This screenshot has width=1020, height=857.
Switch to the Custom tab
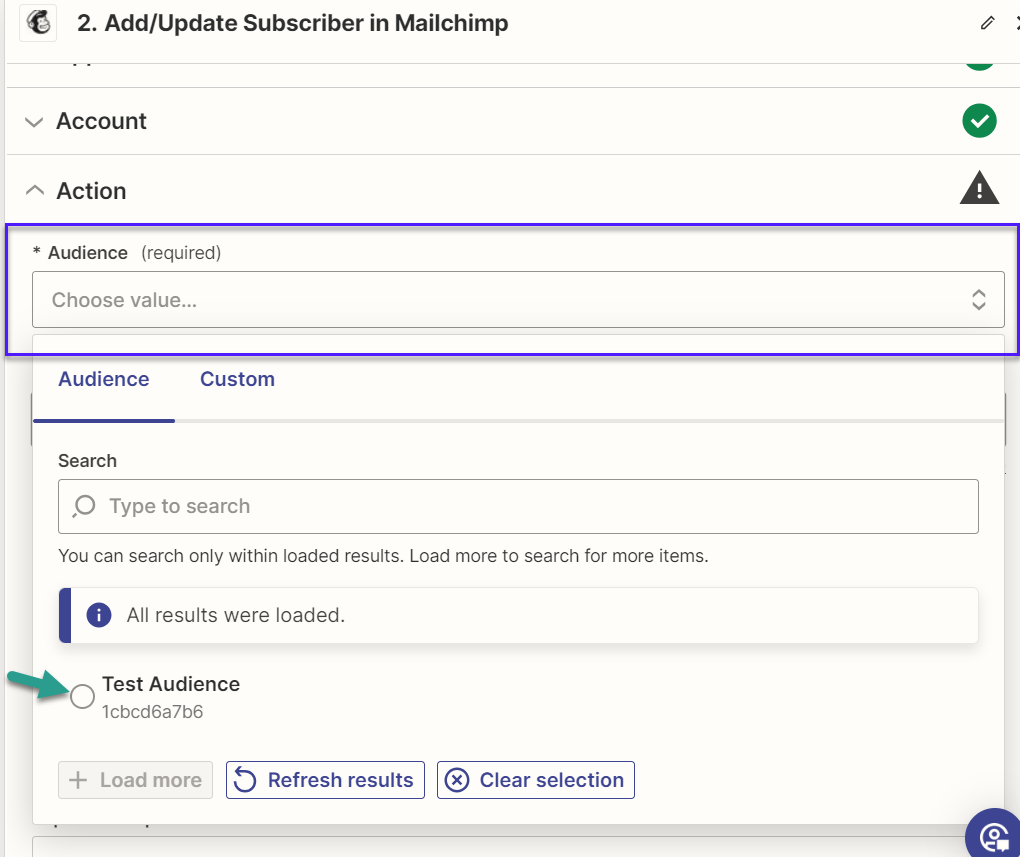237,379
